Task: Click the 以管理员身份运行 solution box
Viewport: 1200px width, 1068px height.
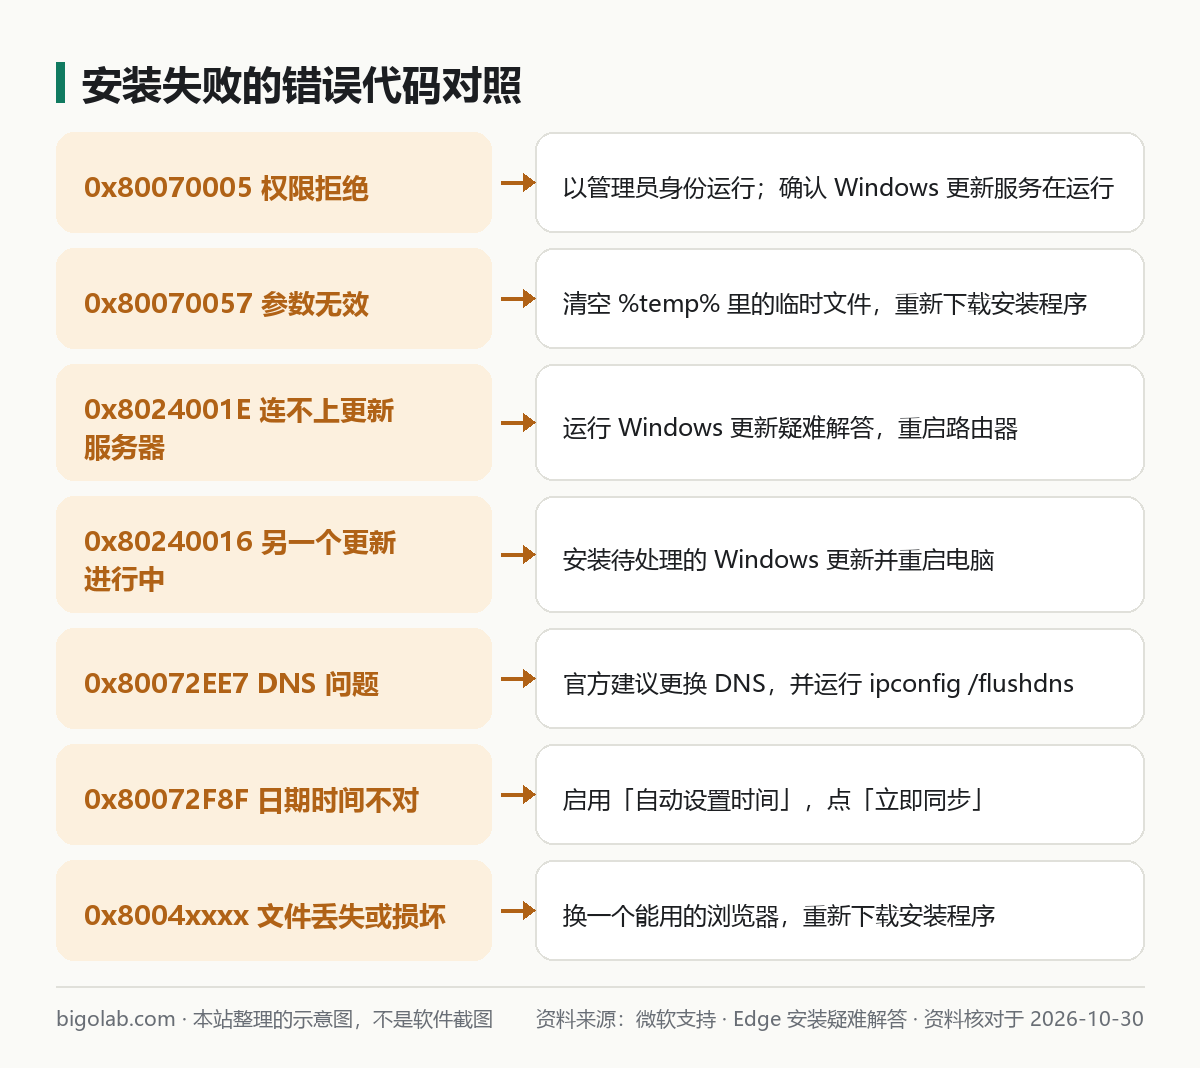Action: coord(840,183)
